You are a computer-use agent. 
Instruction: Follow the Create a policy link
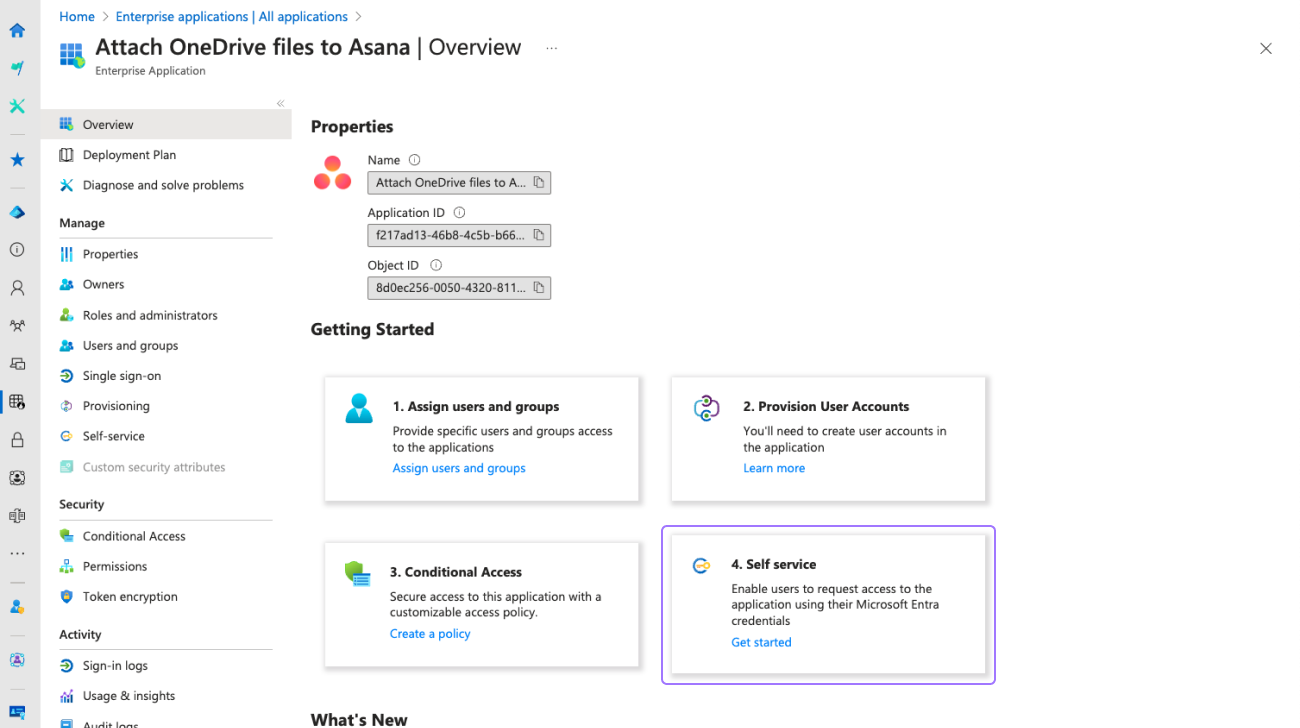(x=430, y=634)
